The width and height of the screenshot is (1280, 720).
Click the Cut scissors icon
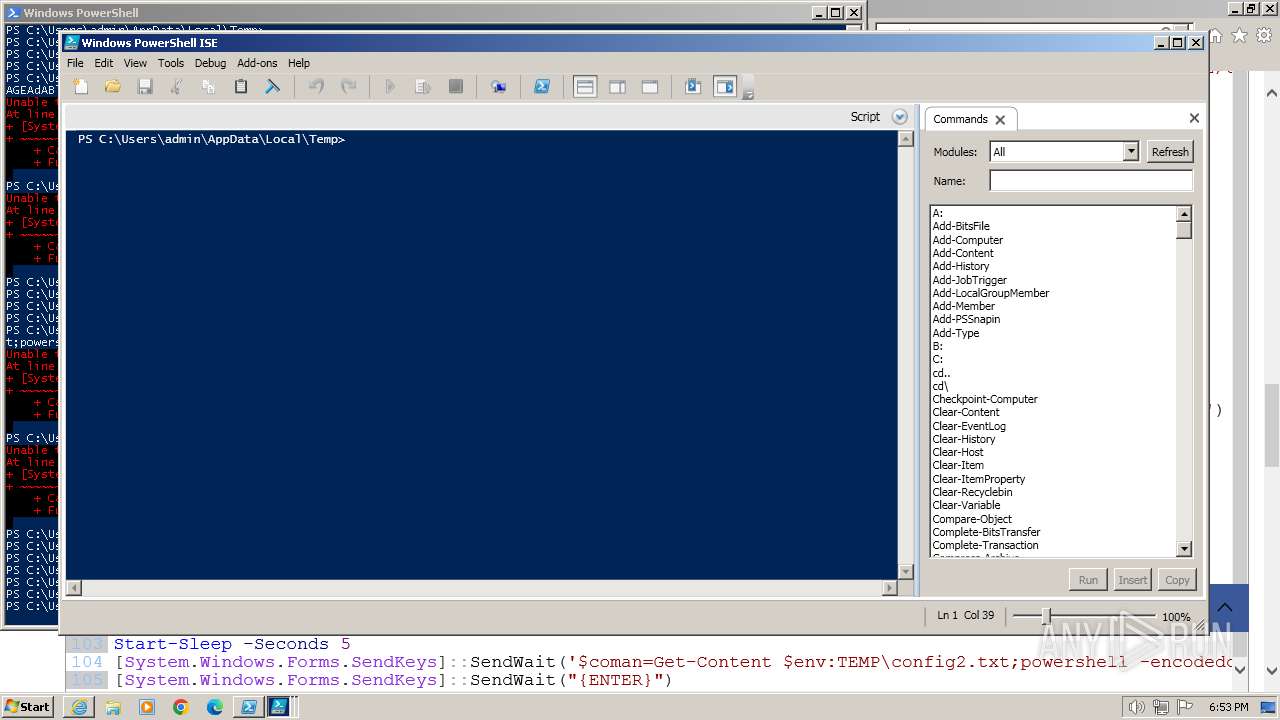click(177, 87)
